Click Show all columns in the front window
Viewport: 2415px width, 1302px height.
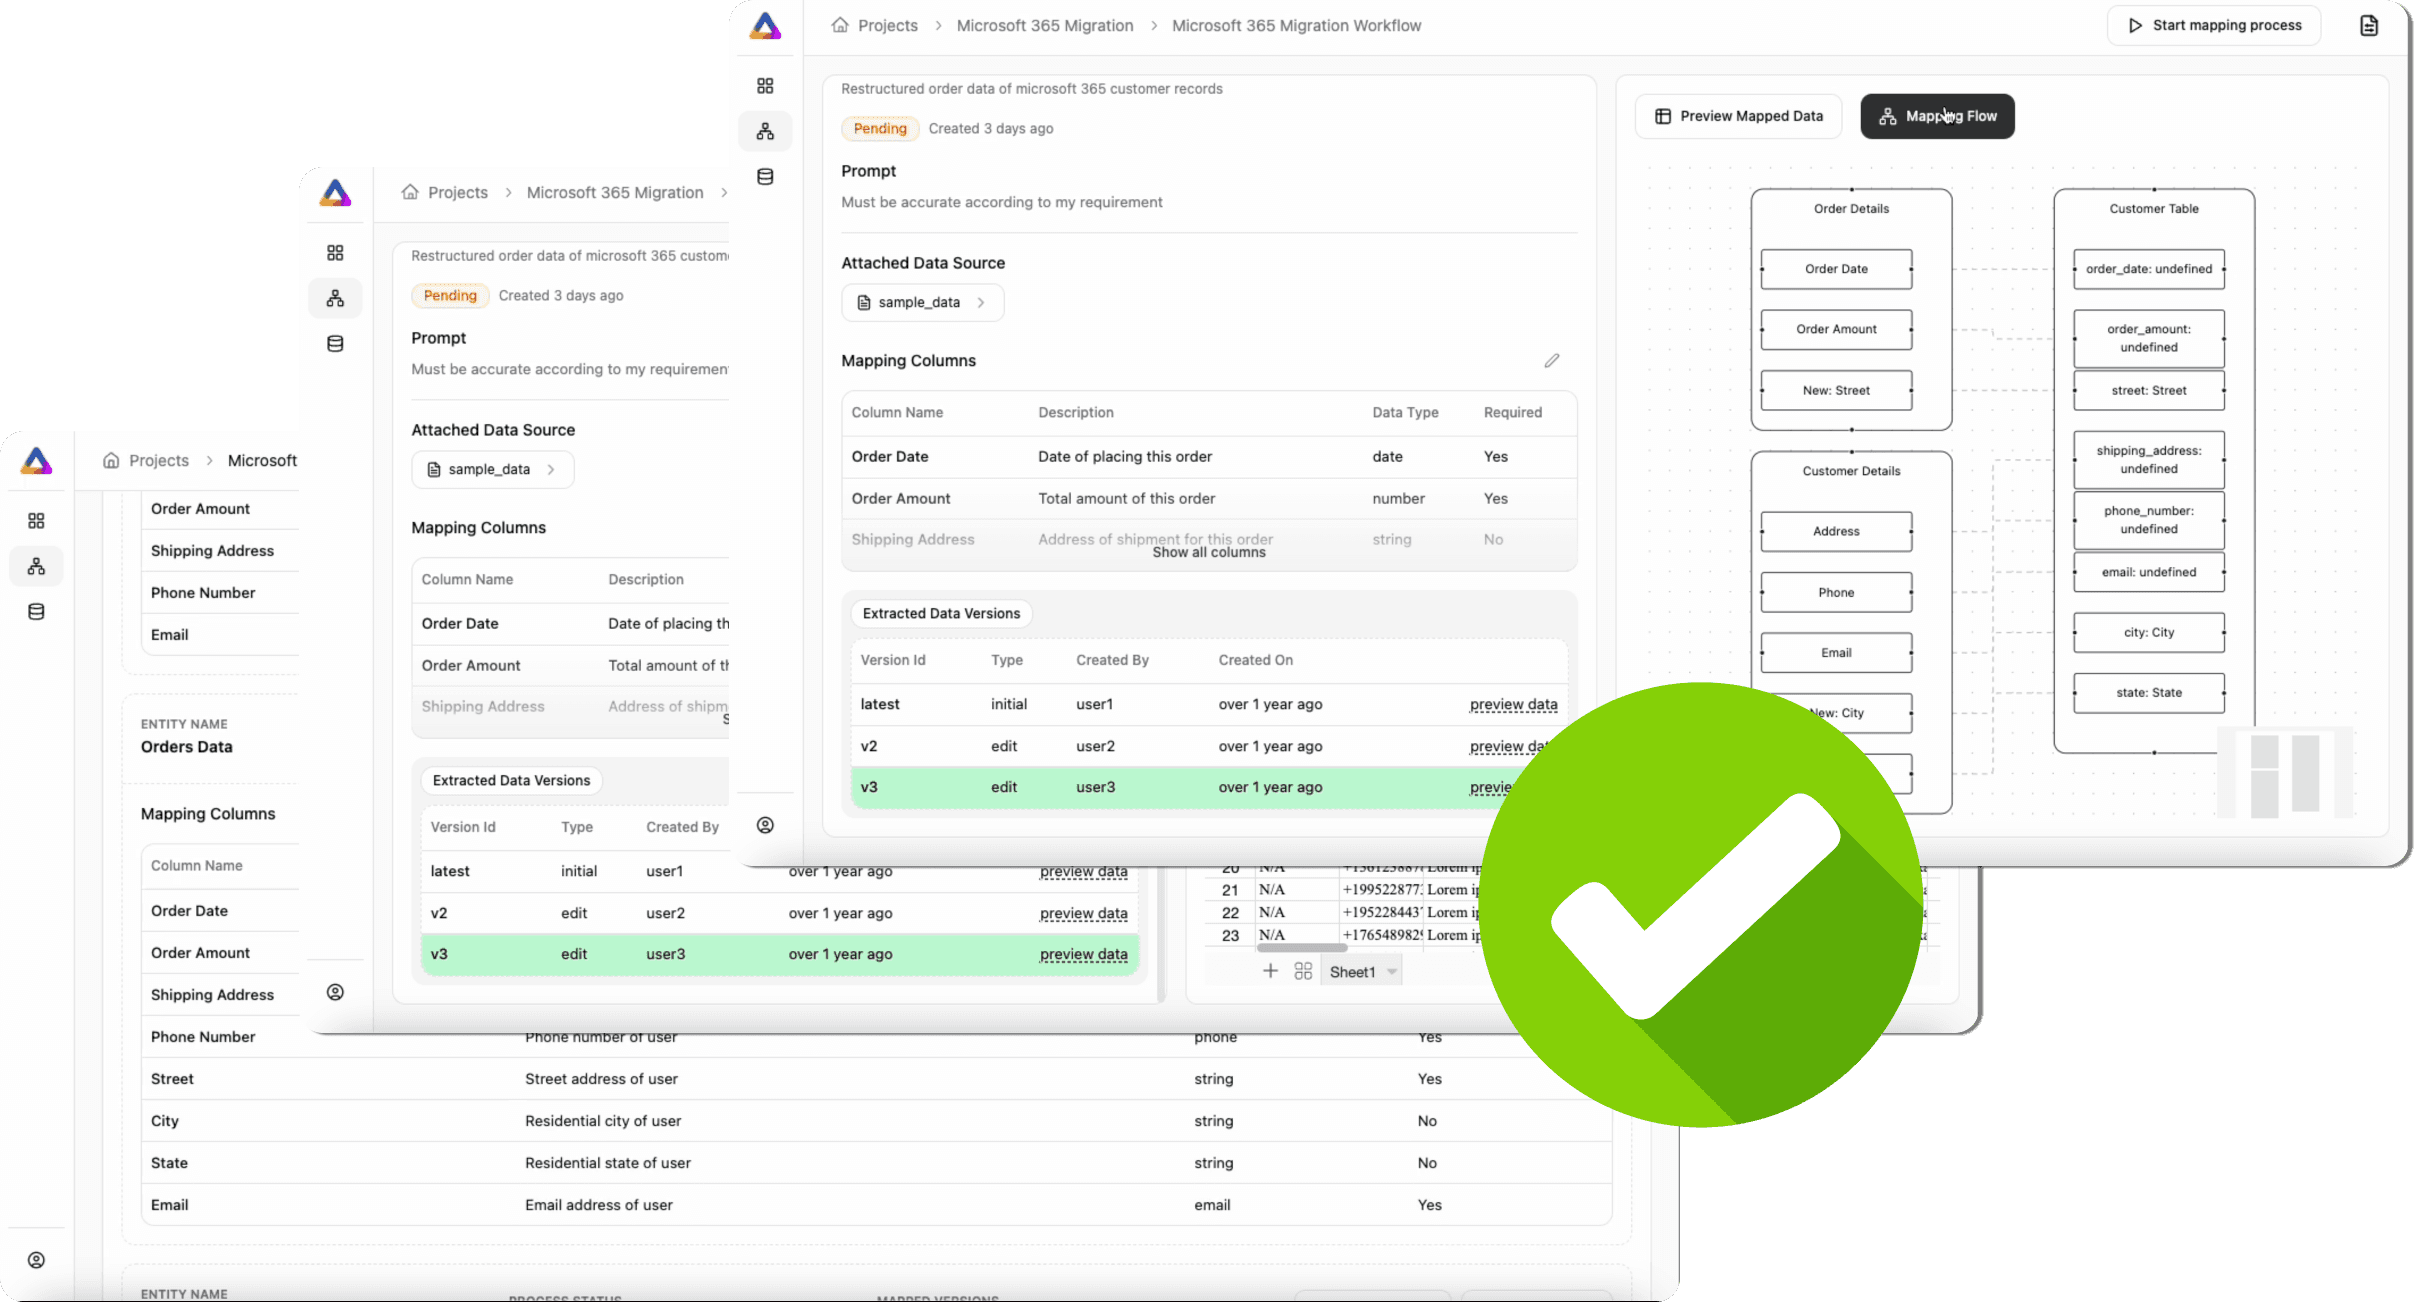point(1209,552)
